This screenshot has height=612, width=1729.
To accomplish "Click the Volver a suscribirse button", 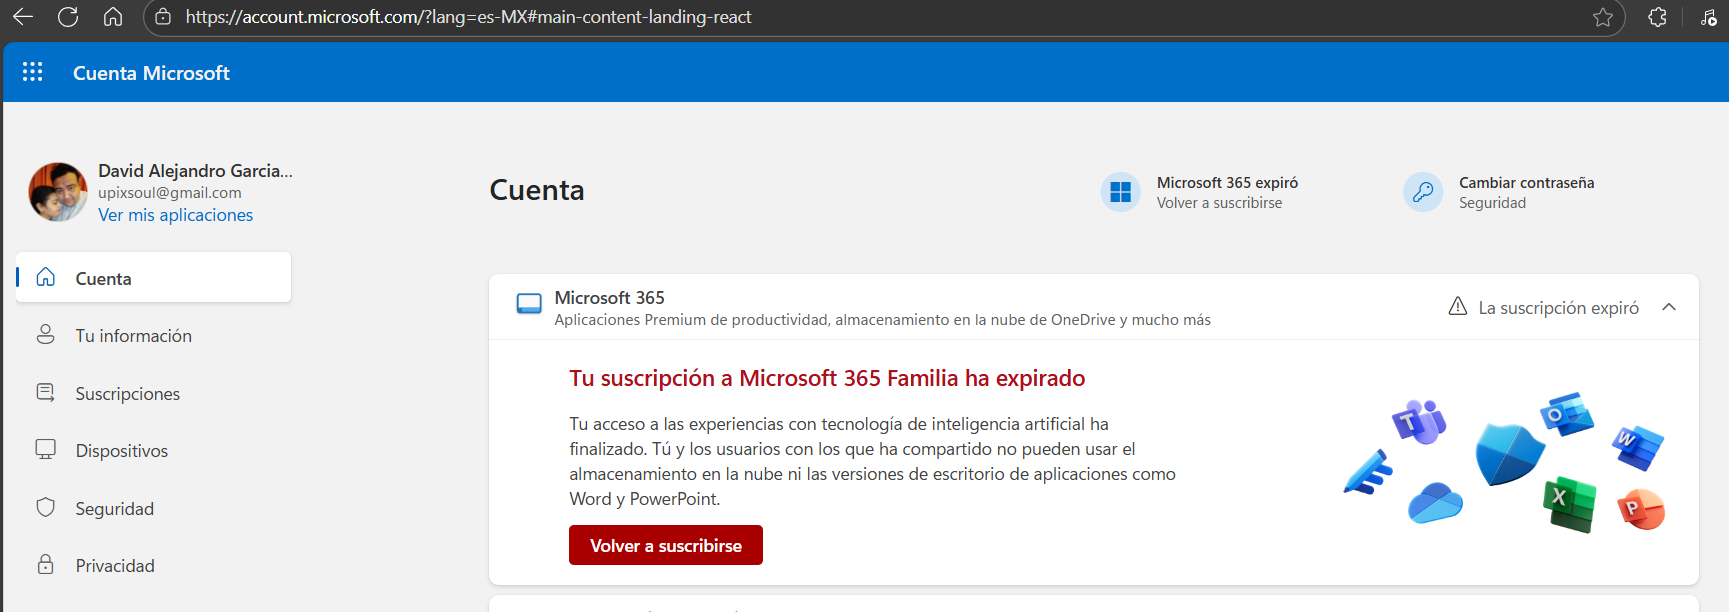I will click(666, 545).
